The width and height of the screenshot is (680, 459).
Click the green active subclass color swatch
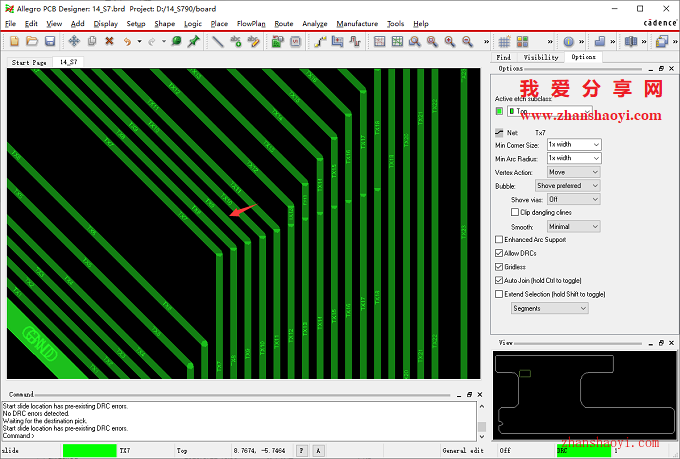coord(499,111)
